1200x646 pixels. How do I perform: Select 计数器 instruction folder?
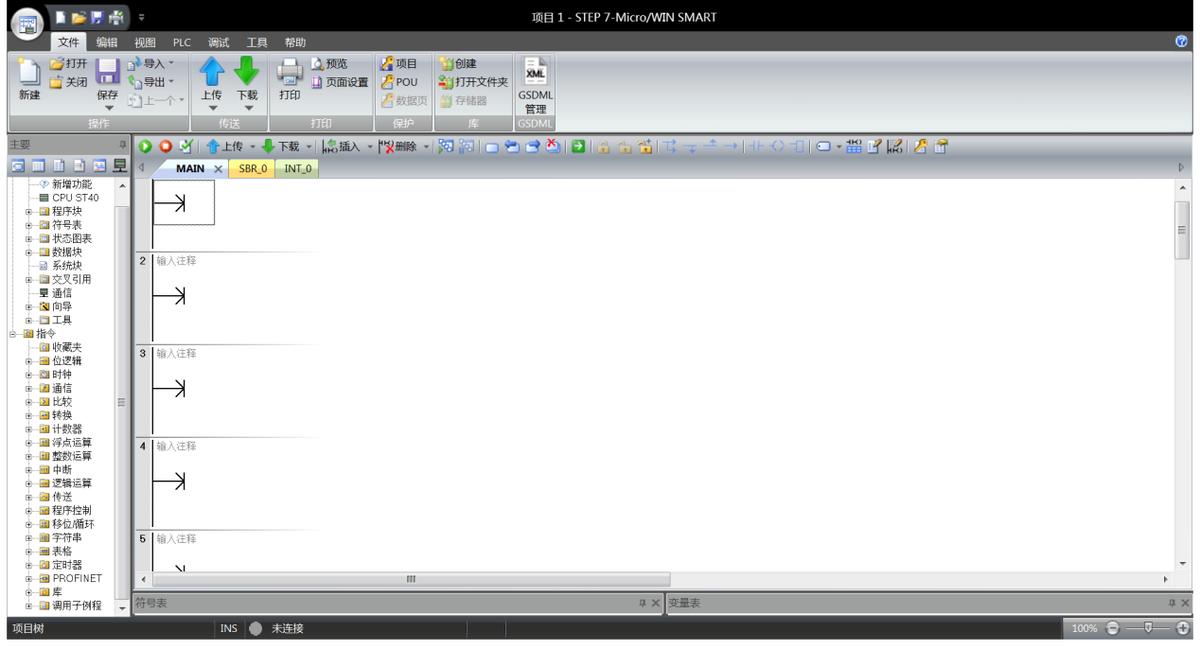60,428
